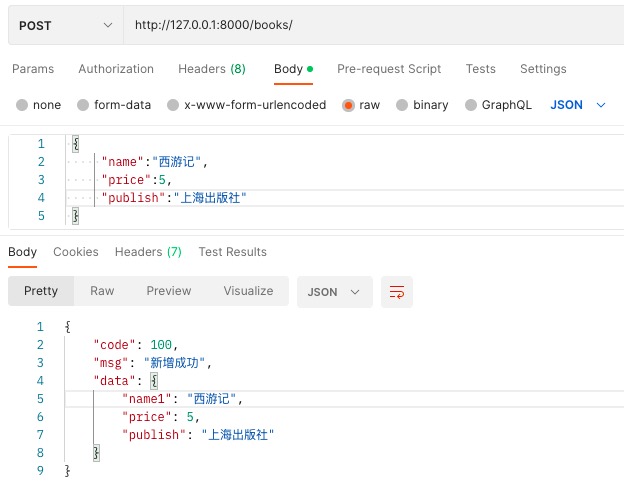Open the JSON body type dropdown

pos(578,105)
